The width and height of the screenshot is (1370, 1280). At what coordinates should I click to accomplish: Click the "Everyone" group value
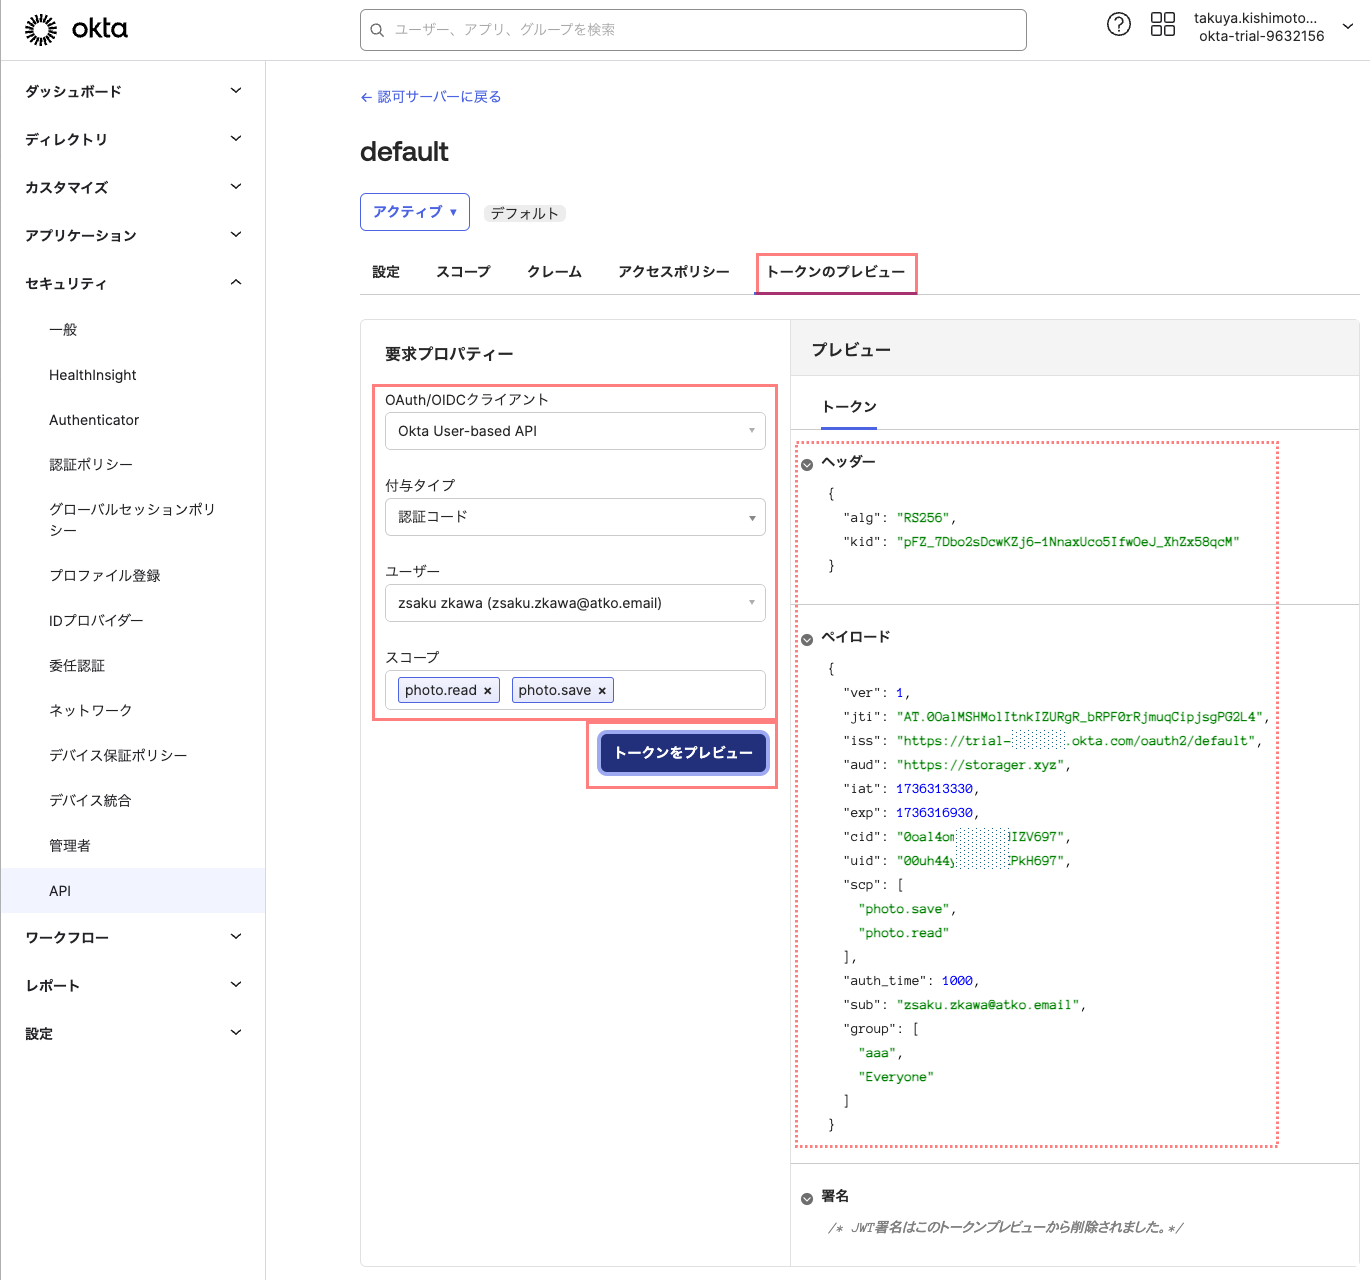[896, 1077]
